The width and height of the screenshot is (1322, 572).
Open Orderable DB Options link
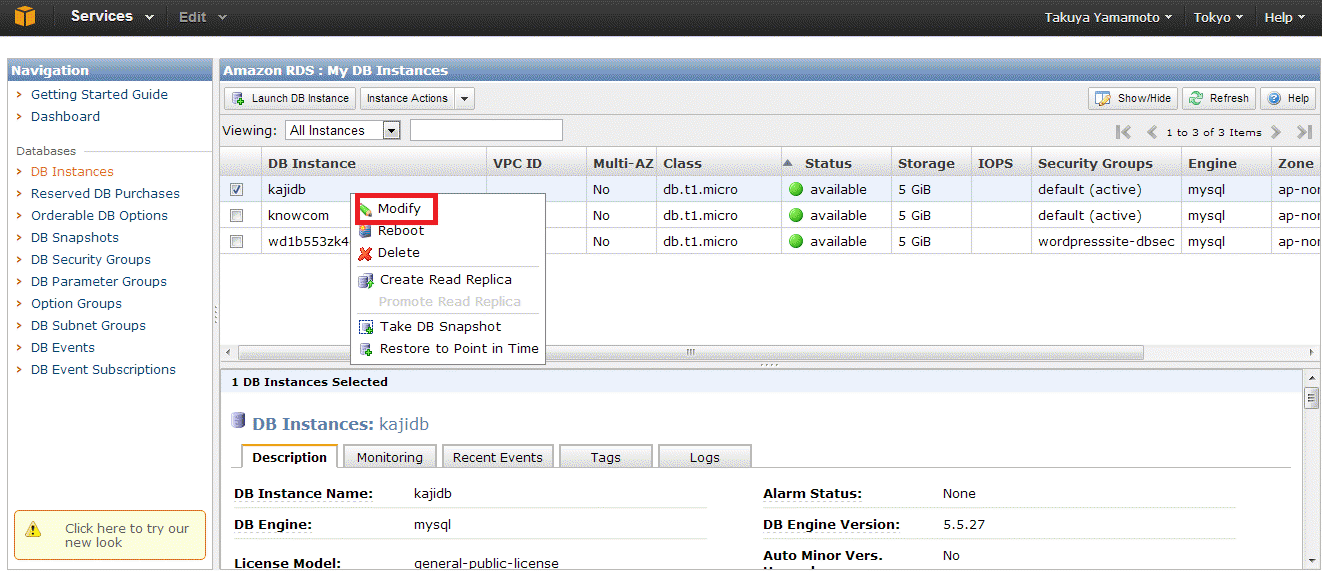(99, 215)
